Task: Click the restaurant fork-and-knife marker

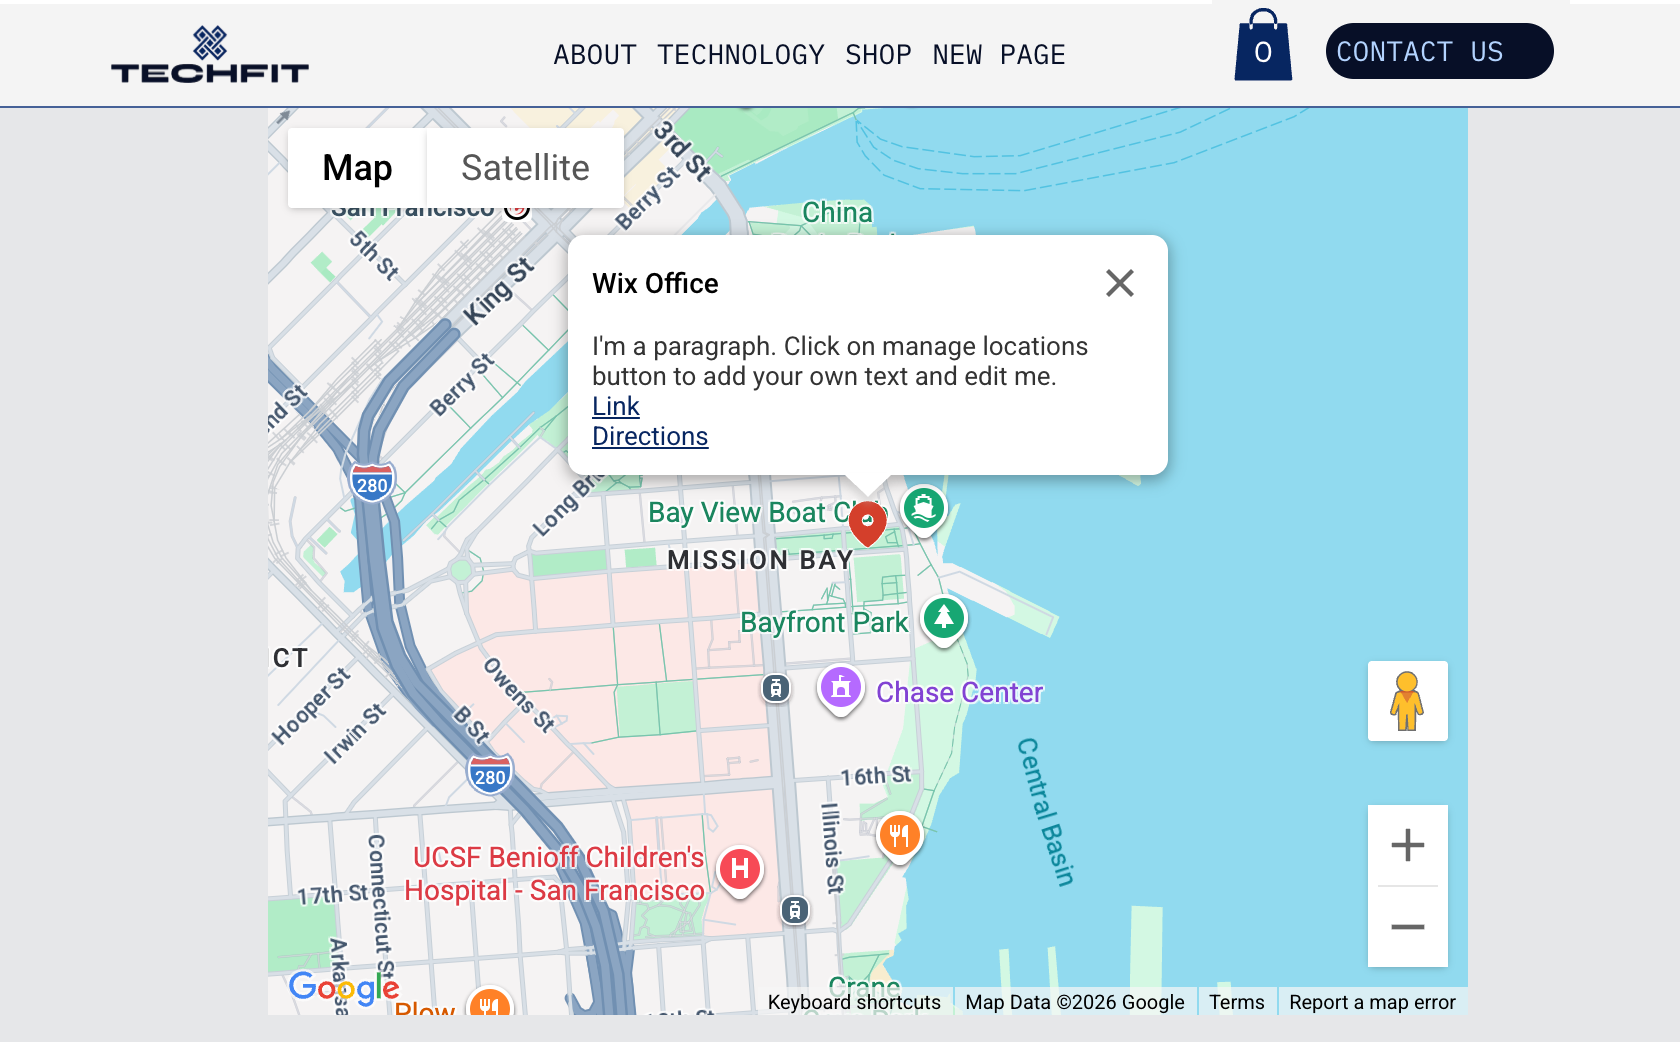Action: pos(899,836)
